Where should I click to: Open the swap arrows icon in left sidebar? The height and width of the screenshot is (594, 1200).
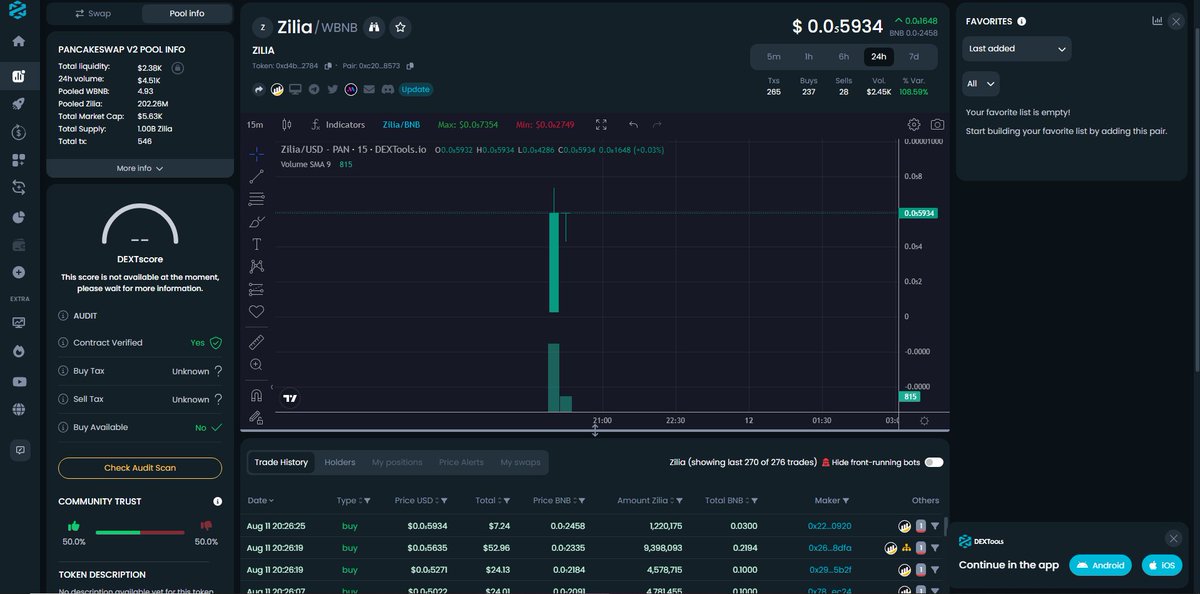pos(18,187)
